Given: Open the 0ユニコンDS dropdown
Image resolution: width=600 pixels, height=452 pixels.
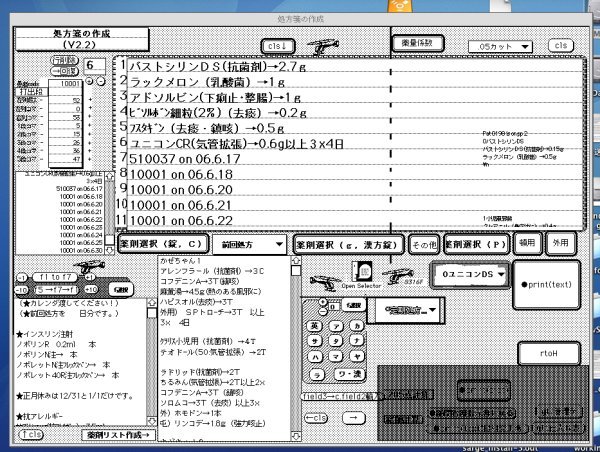Looking at the screenshot, I should pos(470,274).
